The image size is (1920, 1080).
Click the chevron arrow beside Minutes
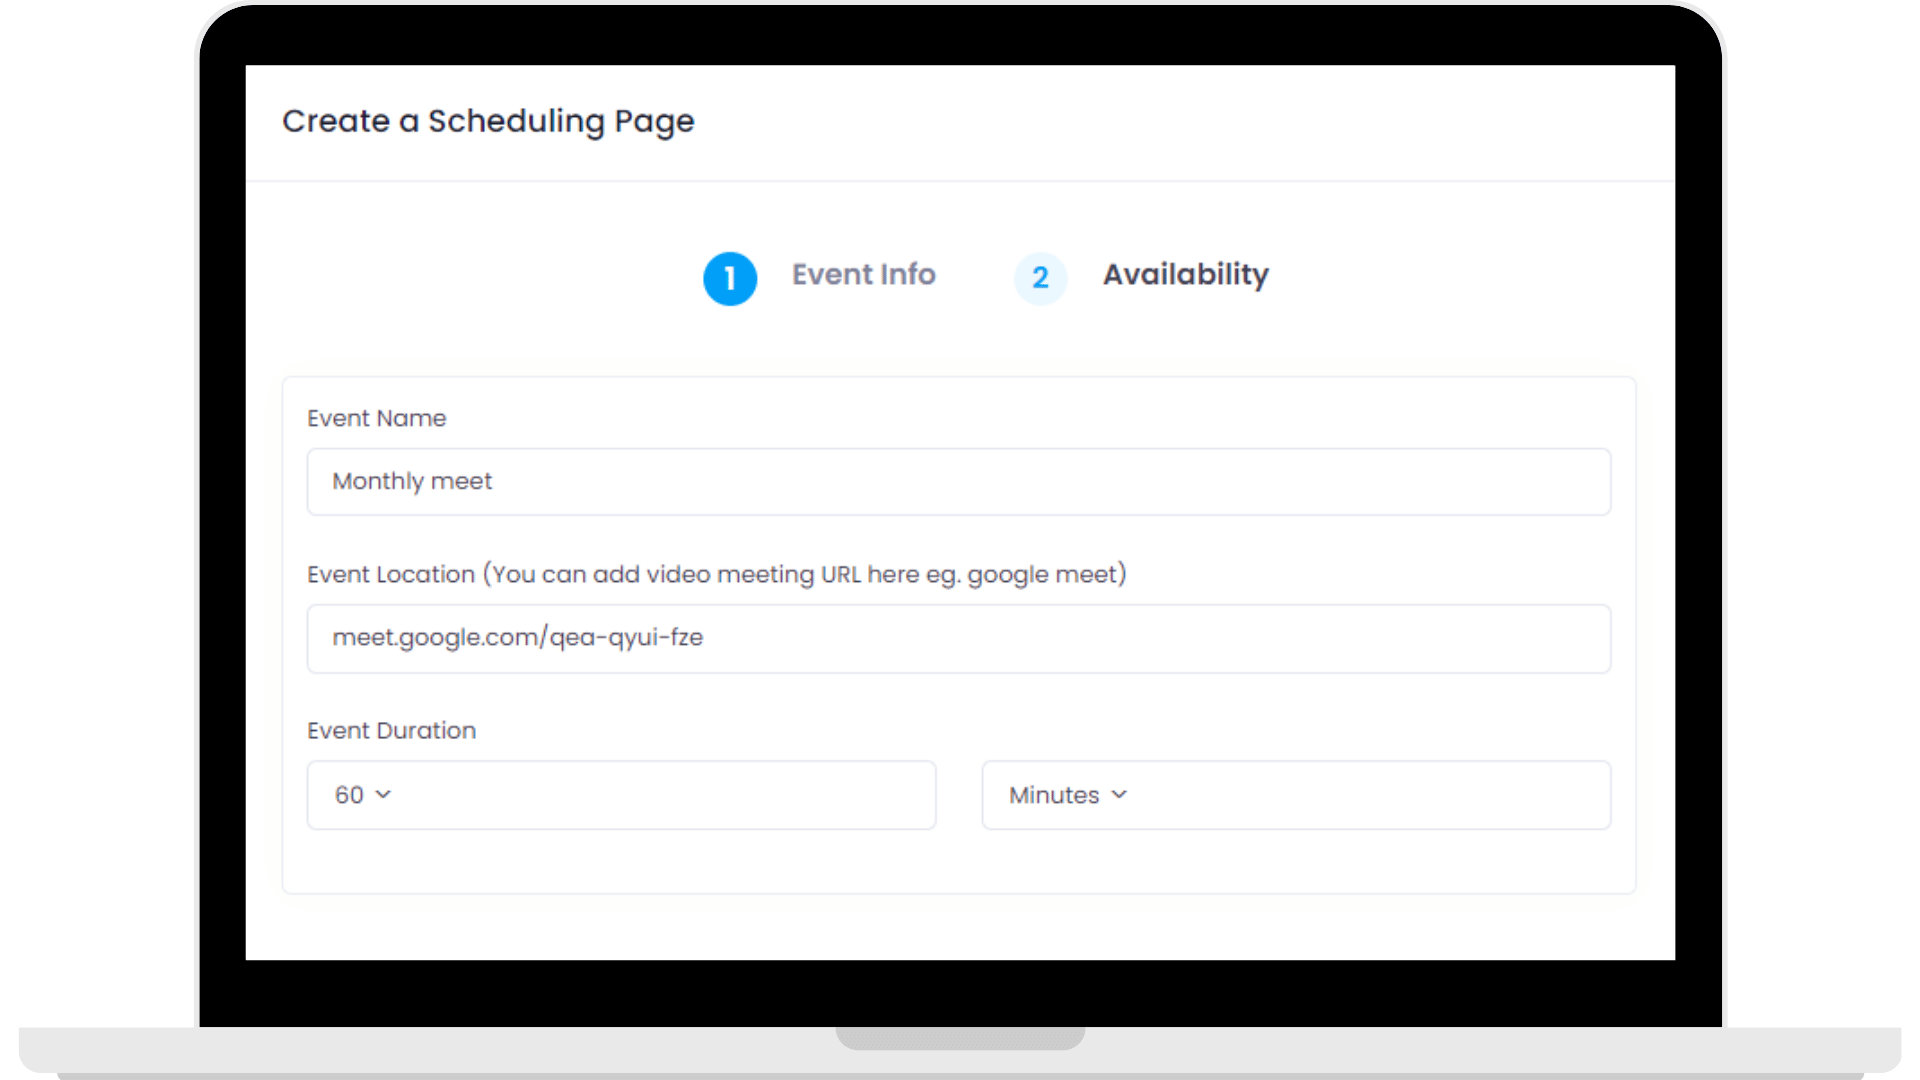[x=1119, y=795]
